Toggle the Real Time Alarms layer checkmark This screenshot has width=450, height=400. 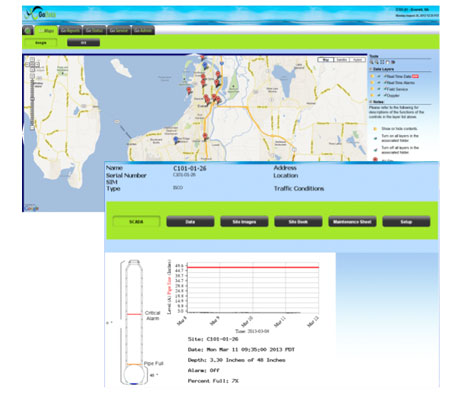coord(379,83)
